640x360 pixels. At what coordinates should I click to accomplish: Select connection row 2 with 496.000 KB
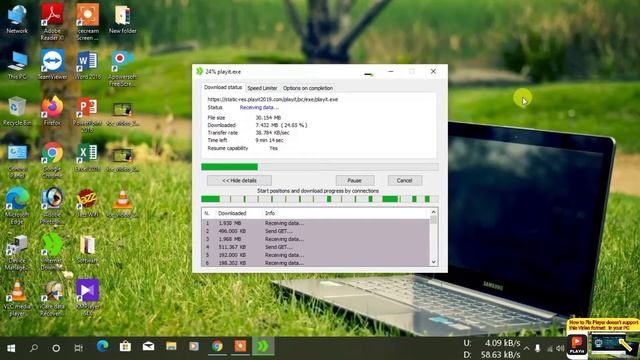click(316, 231)
